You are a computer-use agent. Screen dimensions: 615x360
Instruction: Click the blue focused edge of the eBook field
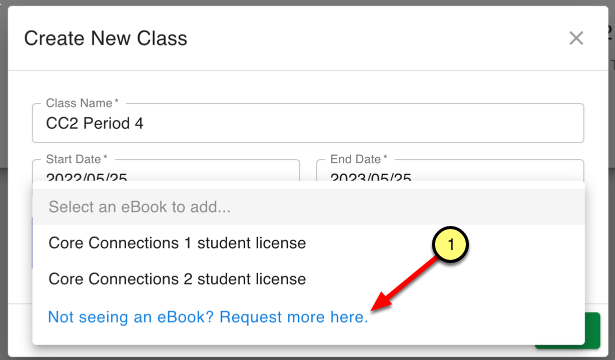[x=33, y=243]
